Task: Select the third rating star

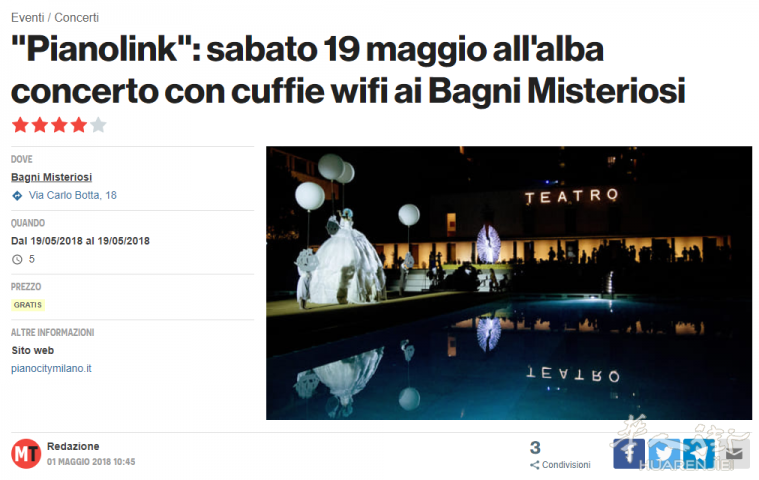Action: click(x=59, y=125)
